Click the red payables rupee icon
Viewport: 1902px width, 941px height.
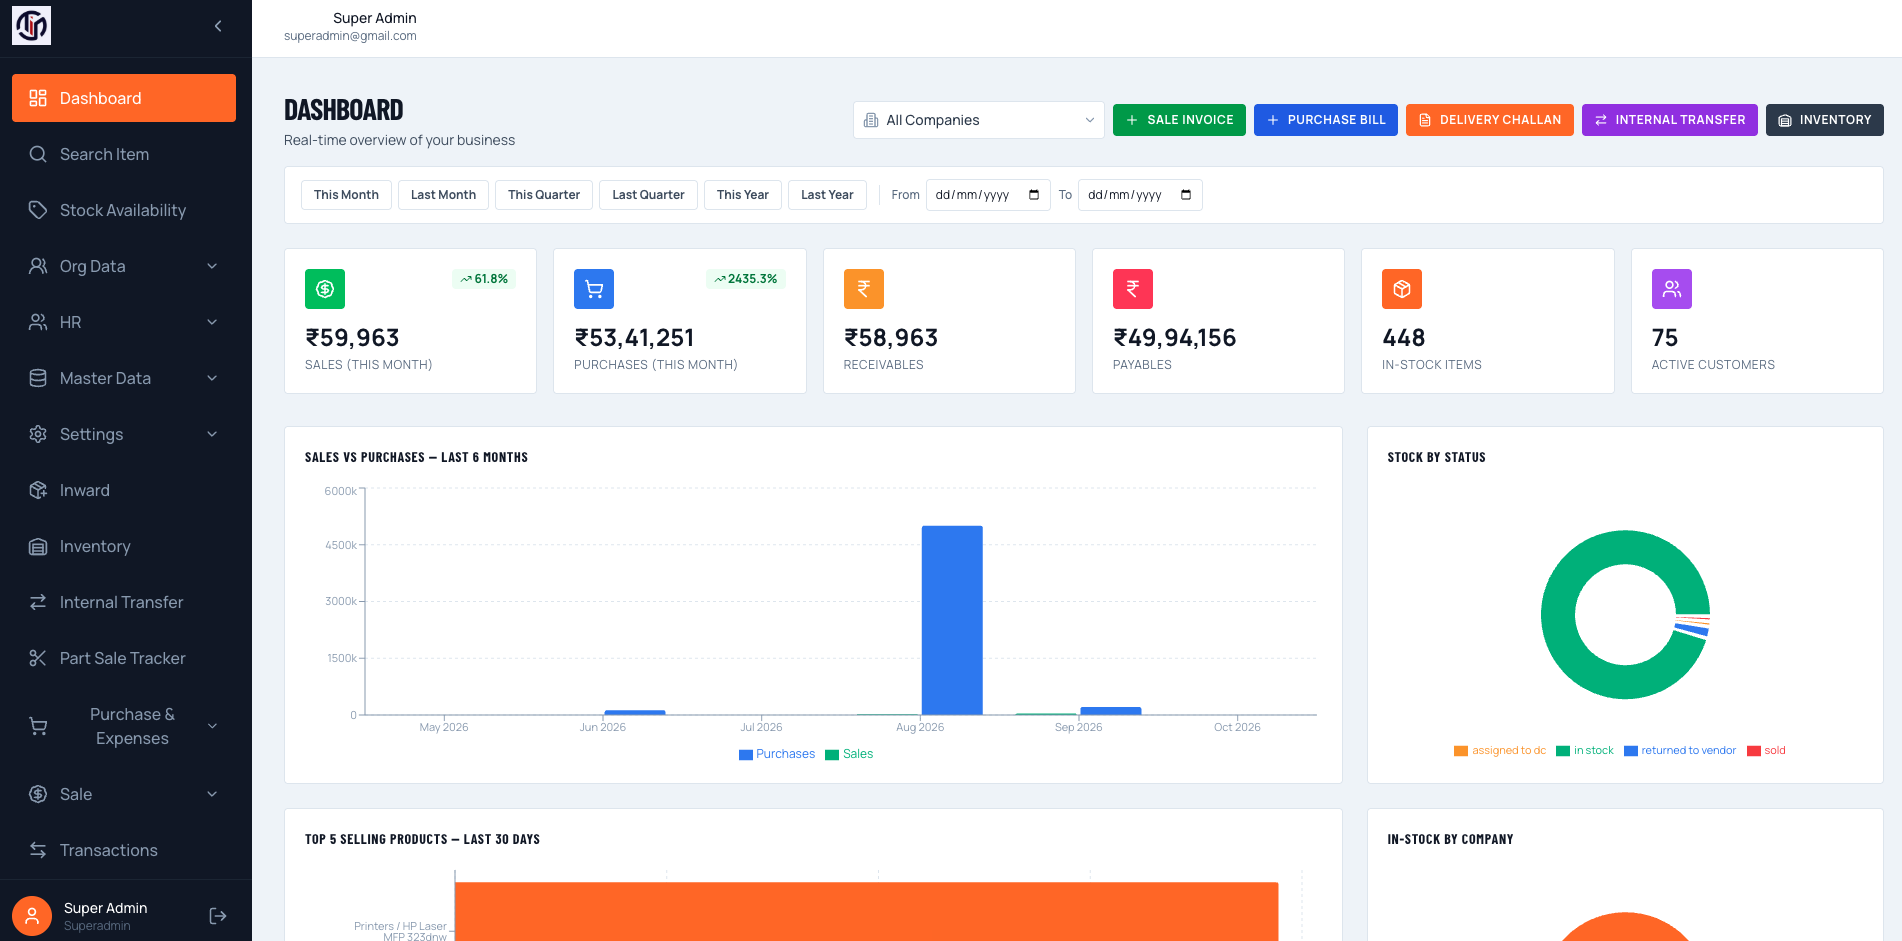click(x=1133, y=289)
